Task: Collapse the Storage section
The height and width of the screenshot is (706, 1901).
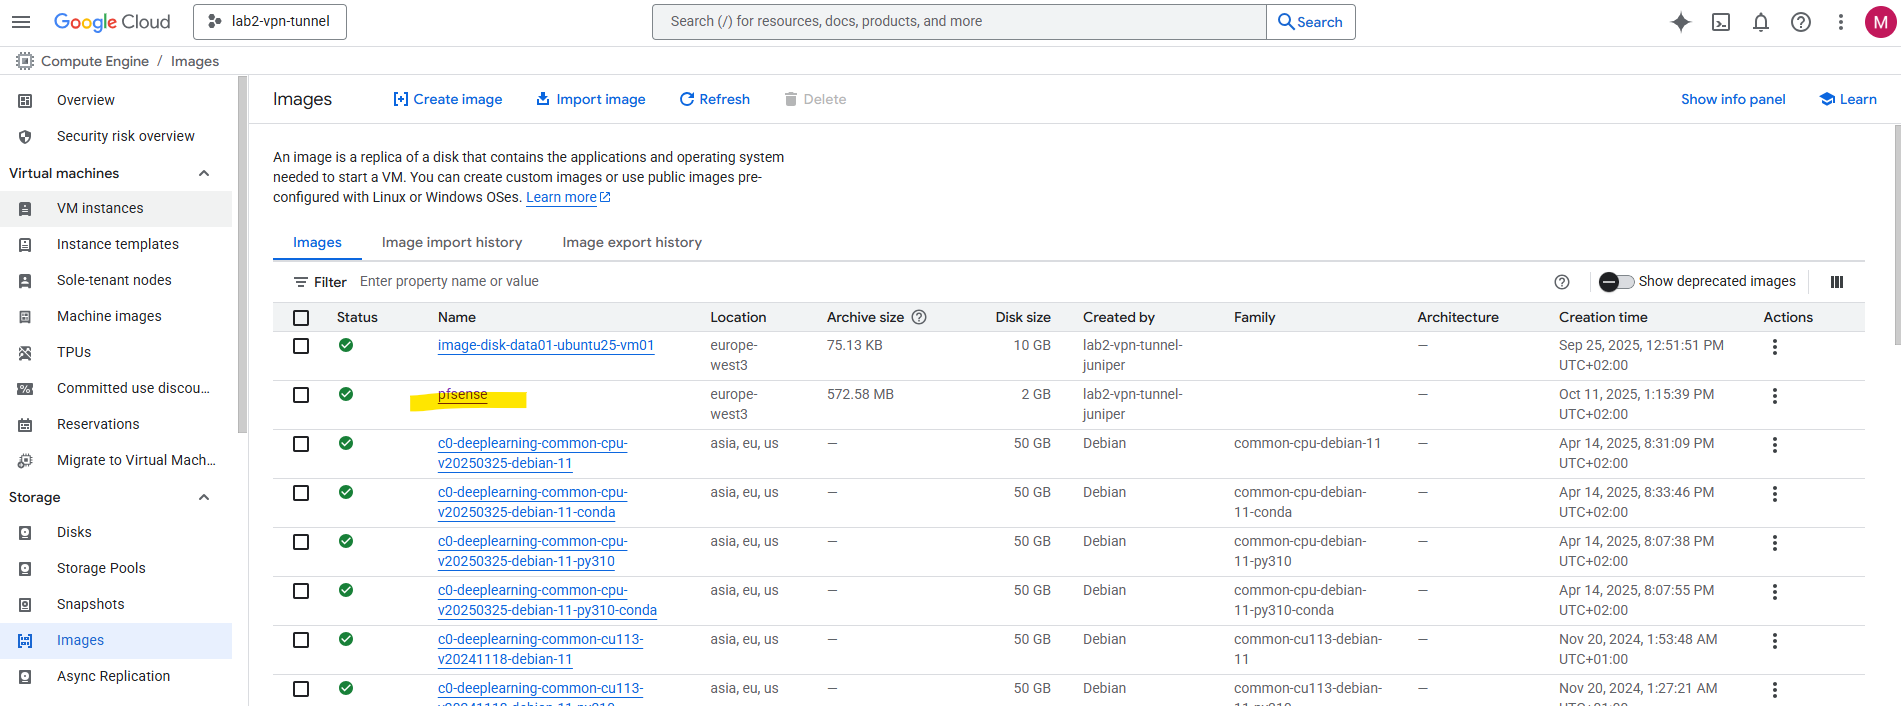Action: coord(204,497)
